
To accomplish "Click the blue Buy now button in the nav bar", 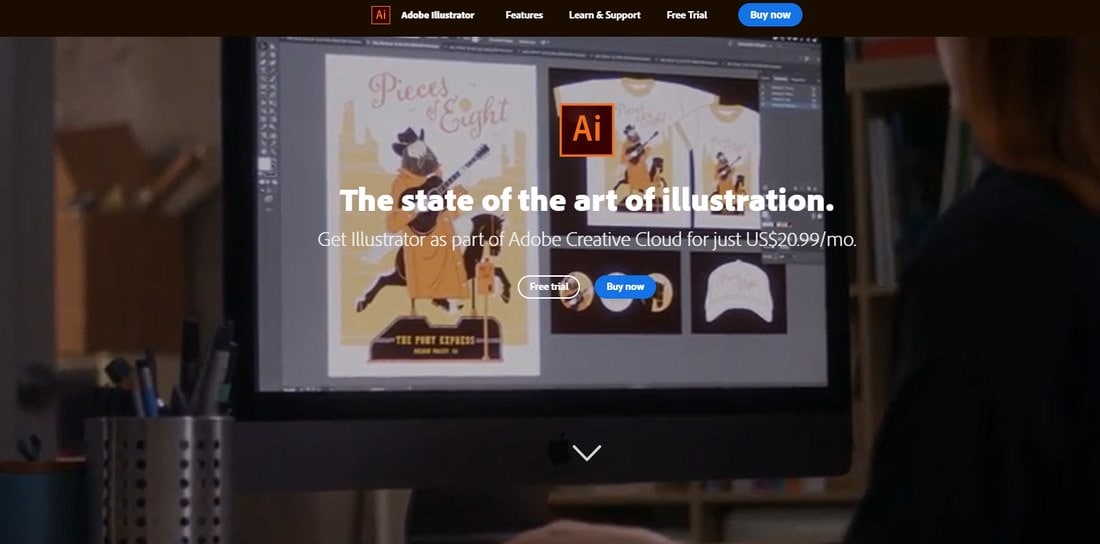I will 770,15.
